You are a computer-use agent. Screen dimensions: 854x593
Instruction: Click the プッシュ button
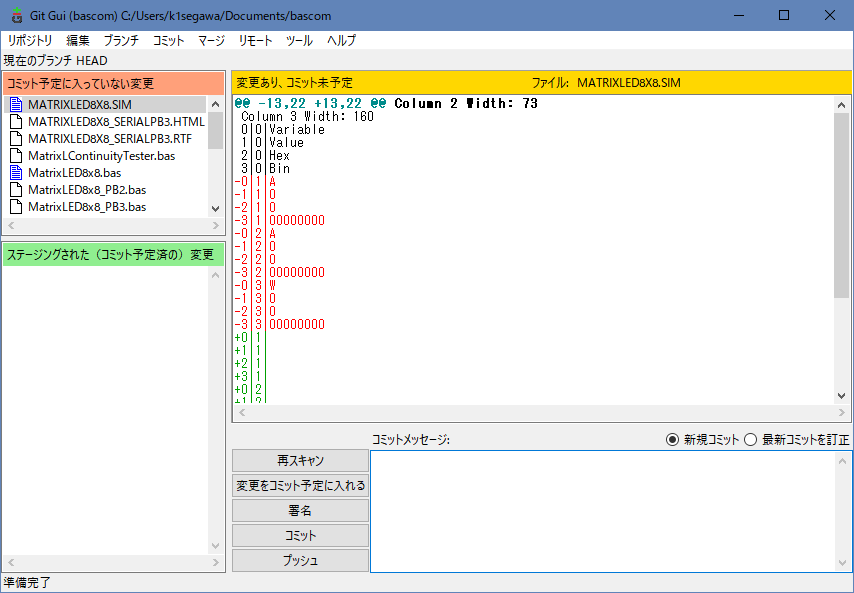click(300, 560)
